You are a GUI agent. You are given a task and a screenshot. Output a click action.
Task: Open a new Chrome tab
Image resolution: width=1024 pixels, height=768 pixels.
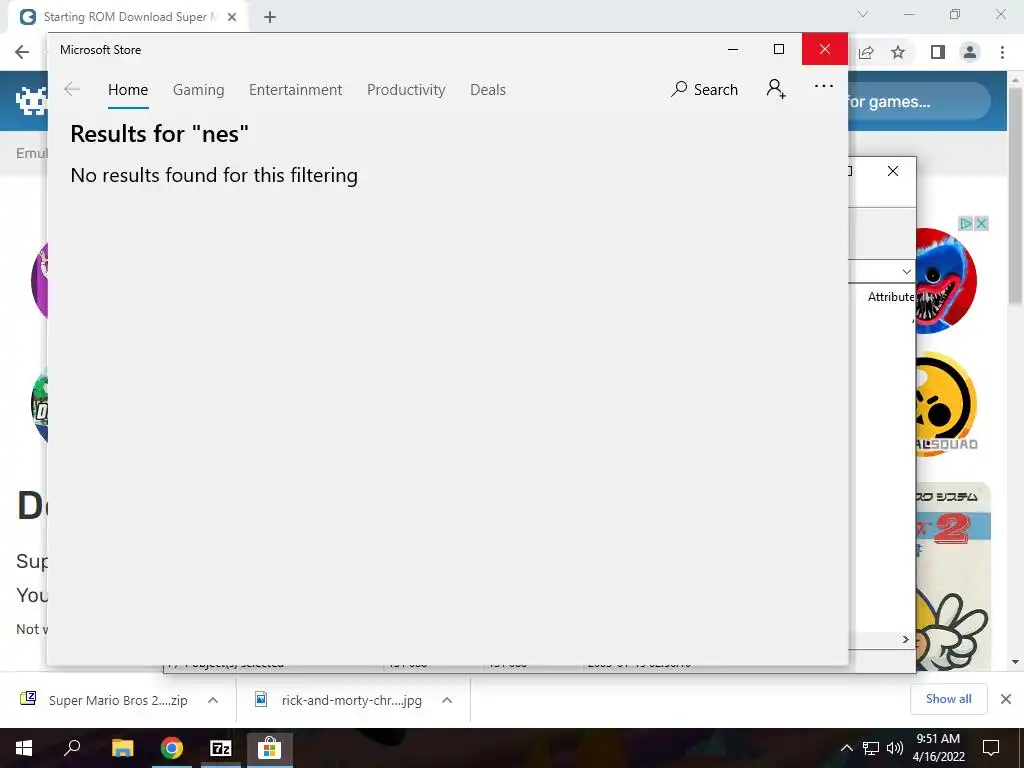(x=270, y=17)
